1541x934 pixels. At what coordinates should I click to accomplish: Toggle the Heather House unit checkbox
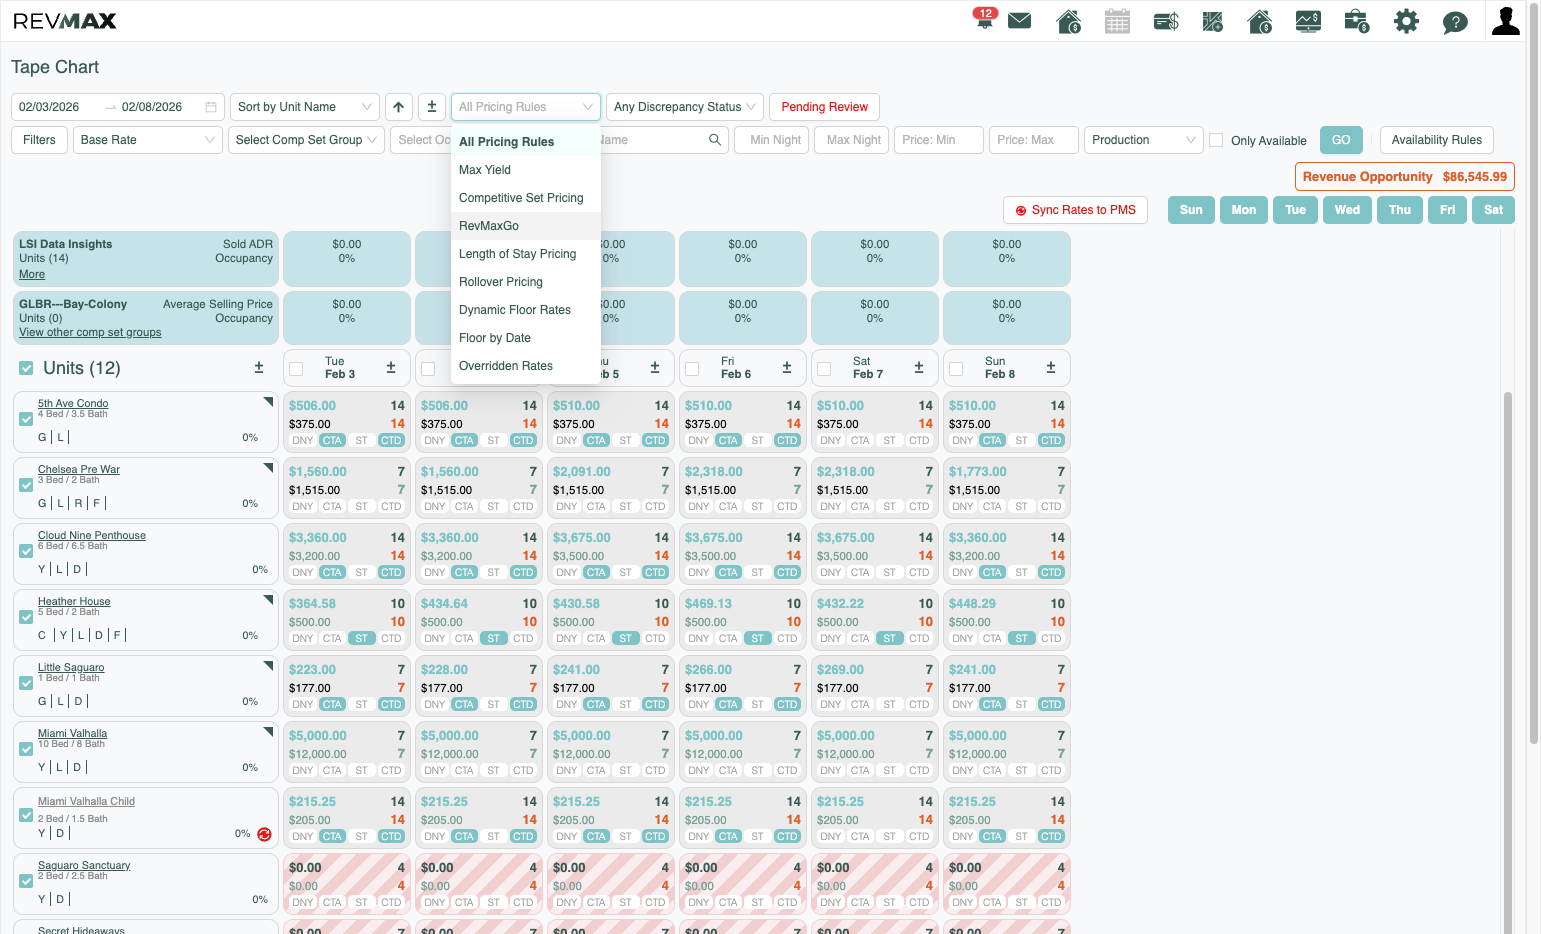click(x=26, y=618)
